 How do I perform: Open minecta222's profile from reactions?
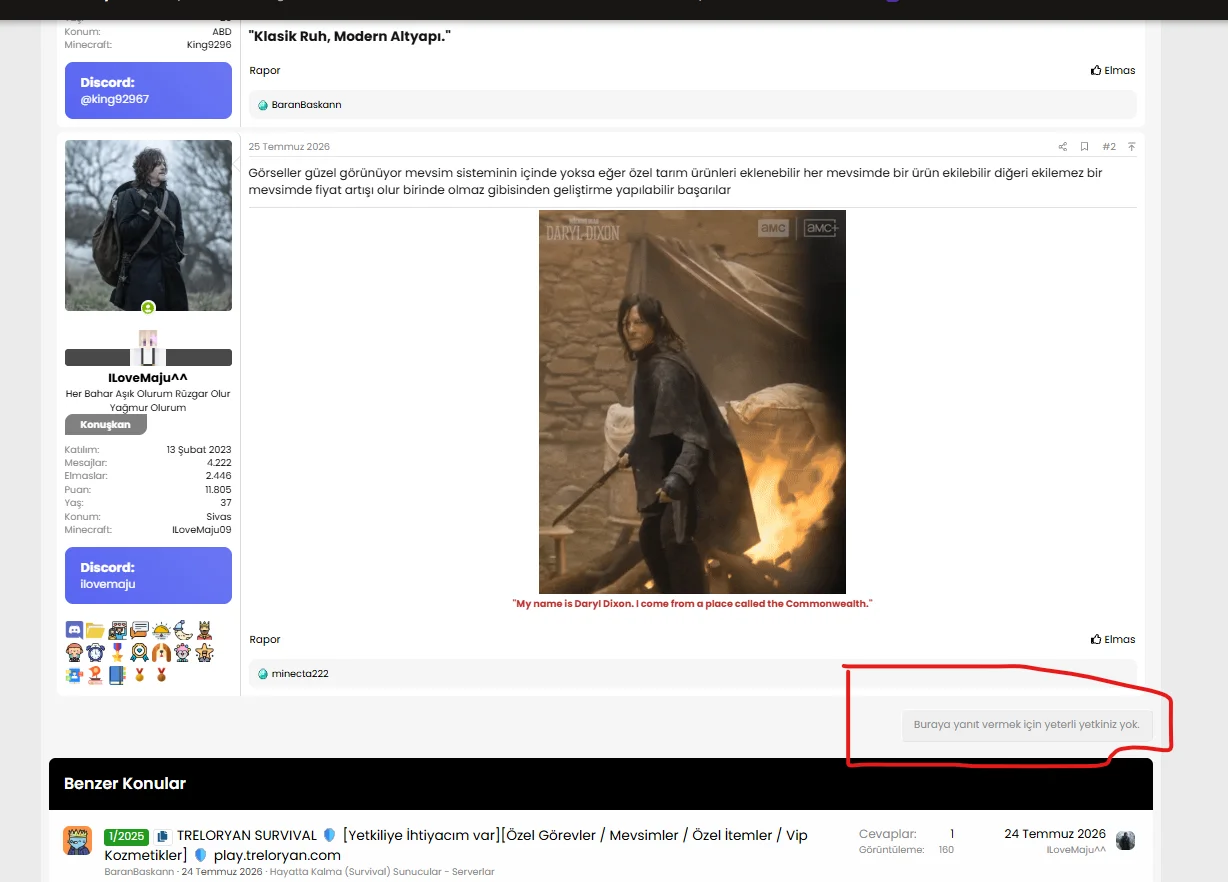[x=300, y=674]
